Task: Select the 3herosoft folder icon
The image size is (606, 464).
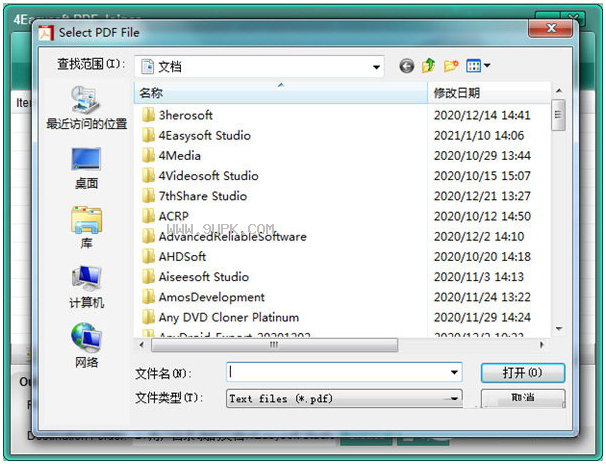Action: point(148,115)
